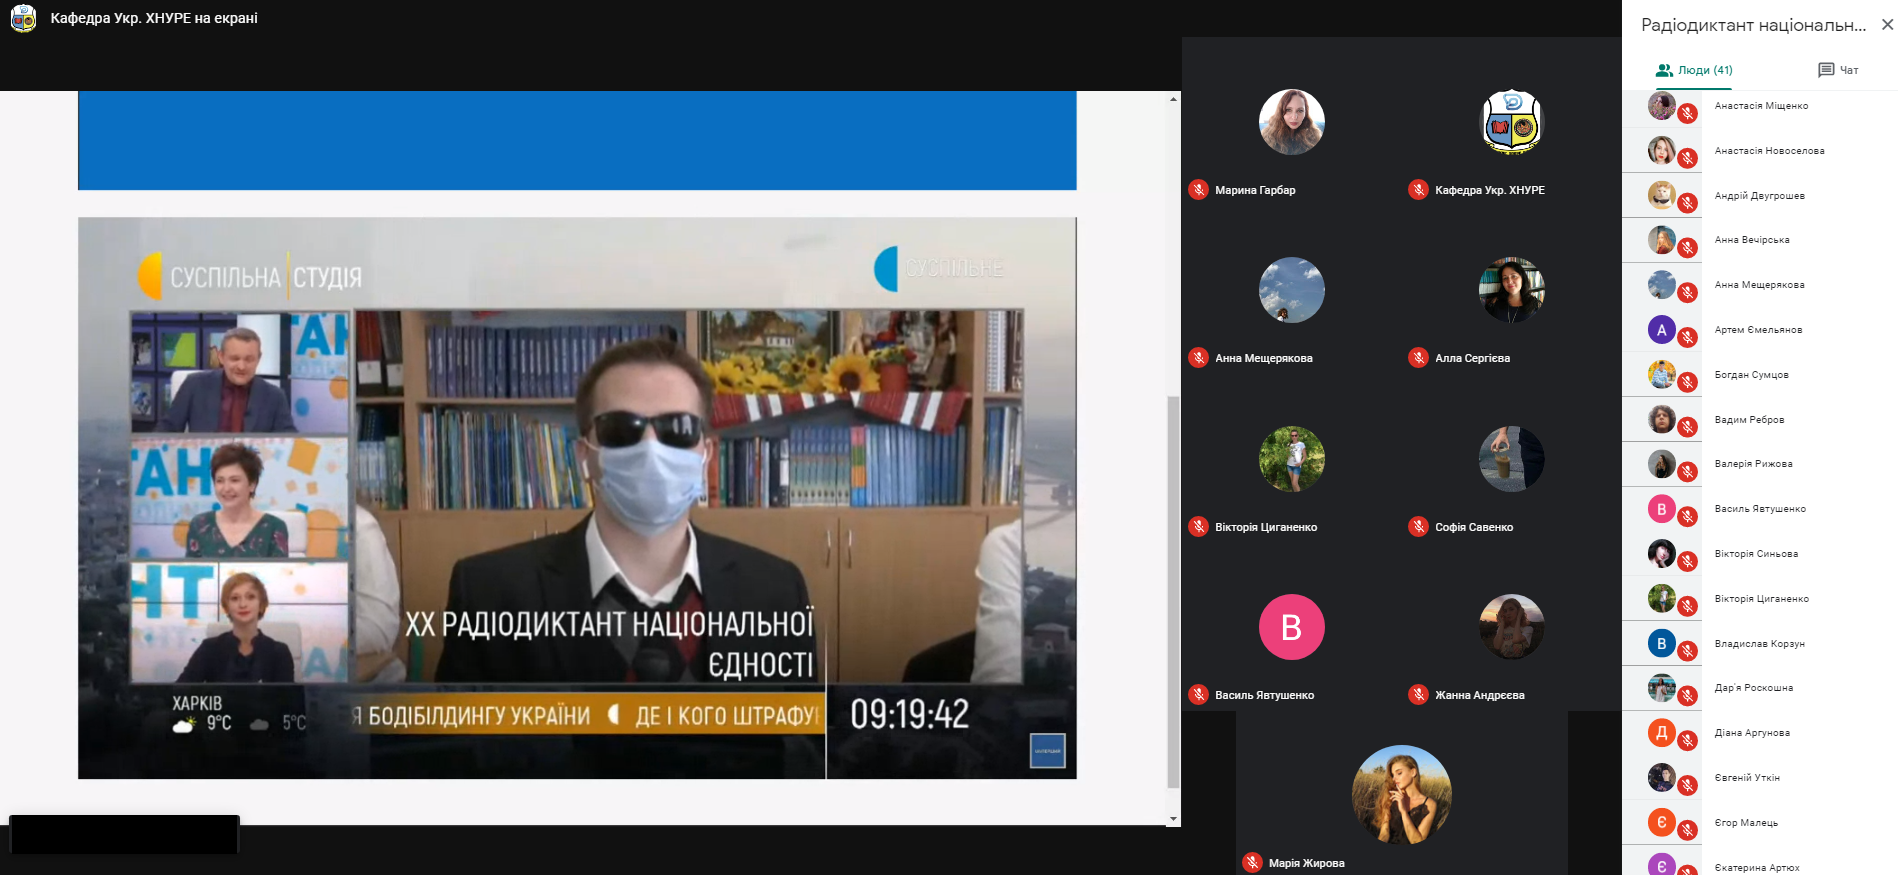
Task: Switch to the Люди (41) tab
Action: (1694, 70)
